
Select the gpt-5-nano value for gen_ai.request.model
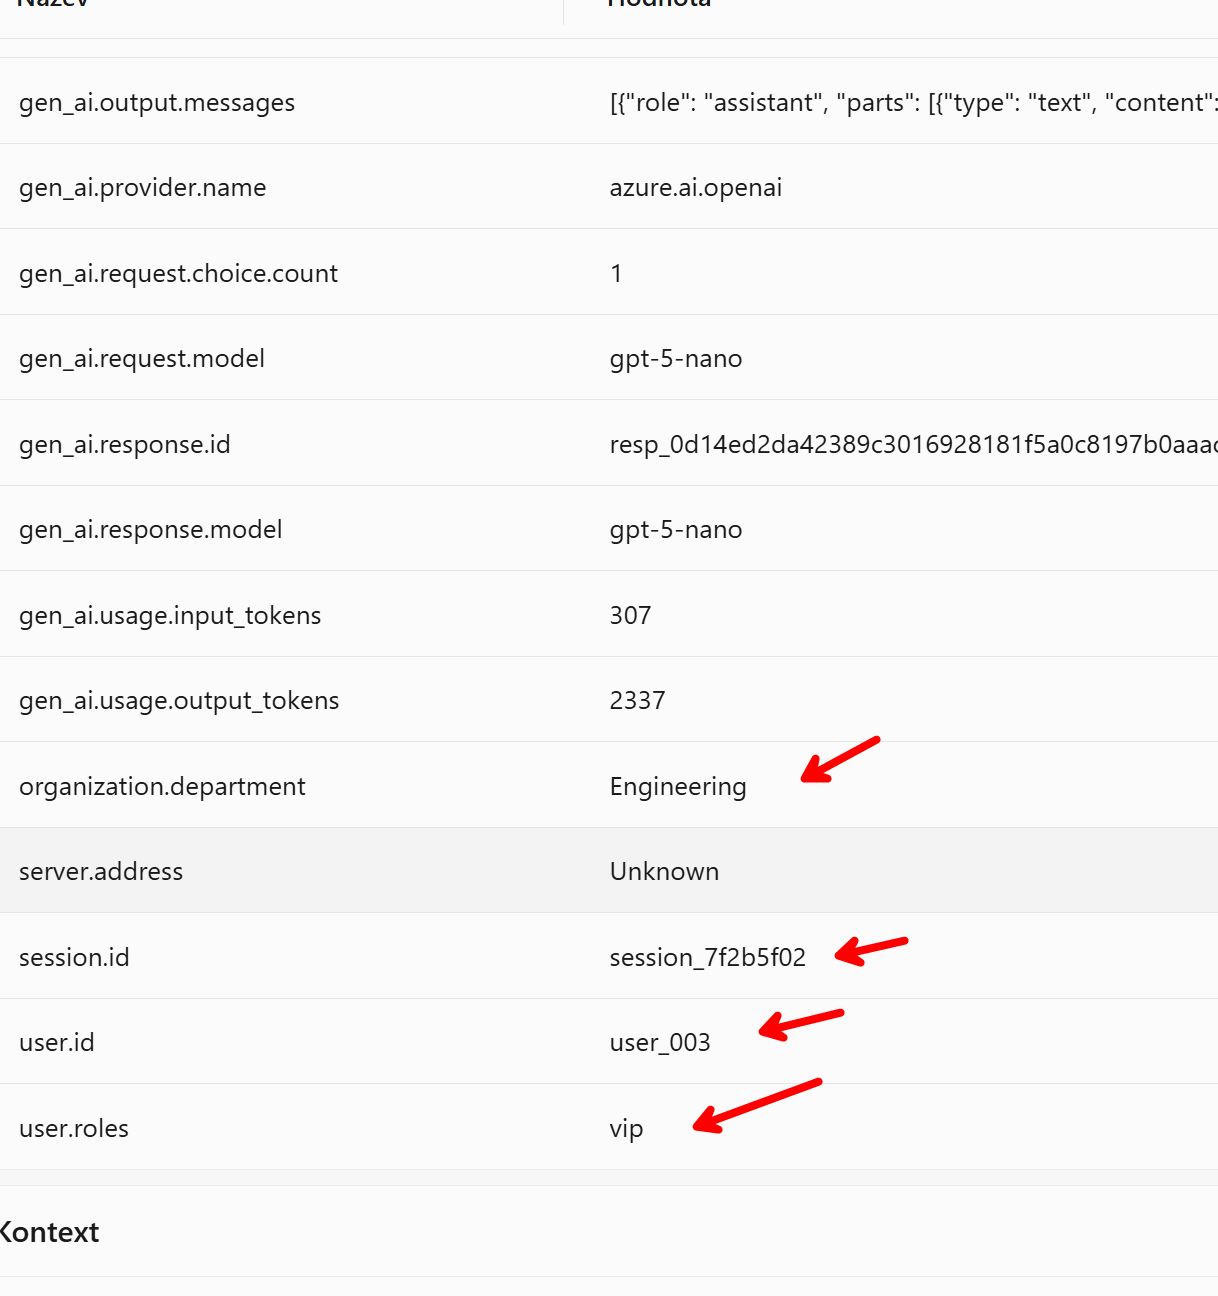pyautogui.click(x=675, y=359)
